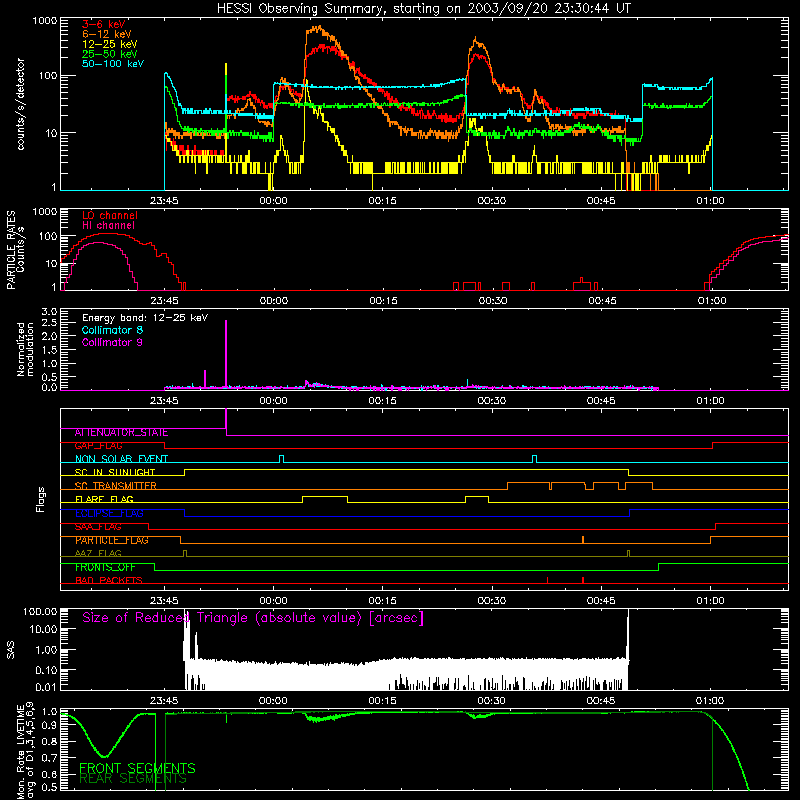Click the PARTICLE RATES axis title

[11, 250]
